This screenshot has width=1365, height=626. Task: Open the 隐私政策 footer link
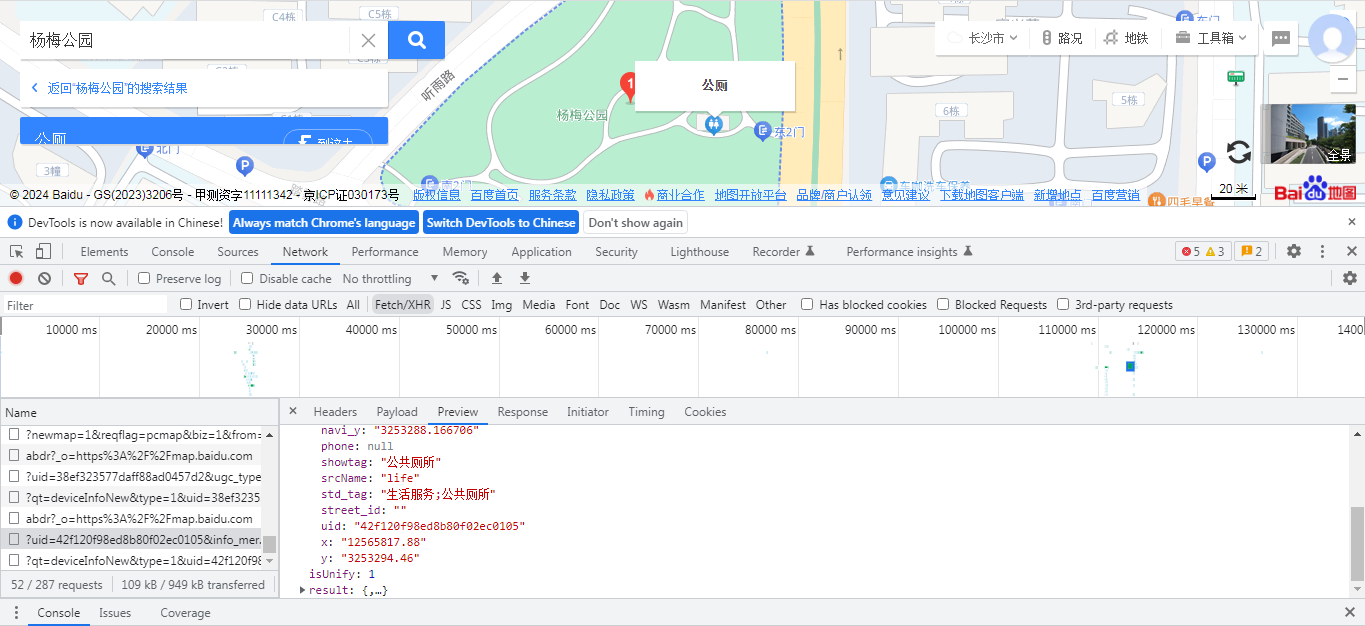(x=610, y=195)
